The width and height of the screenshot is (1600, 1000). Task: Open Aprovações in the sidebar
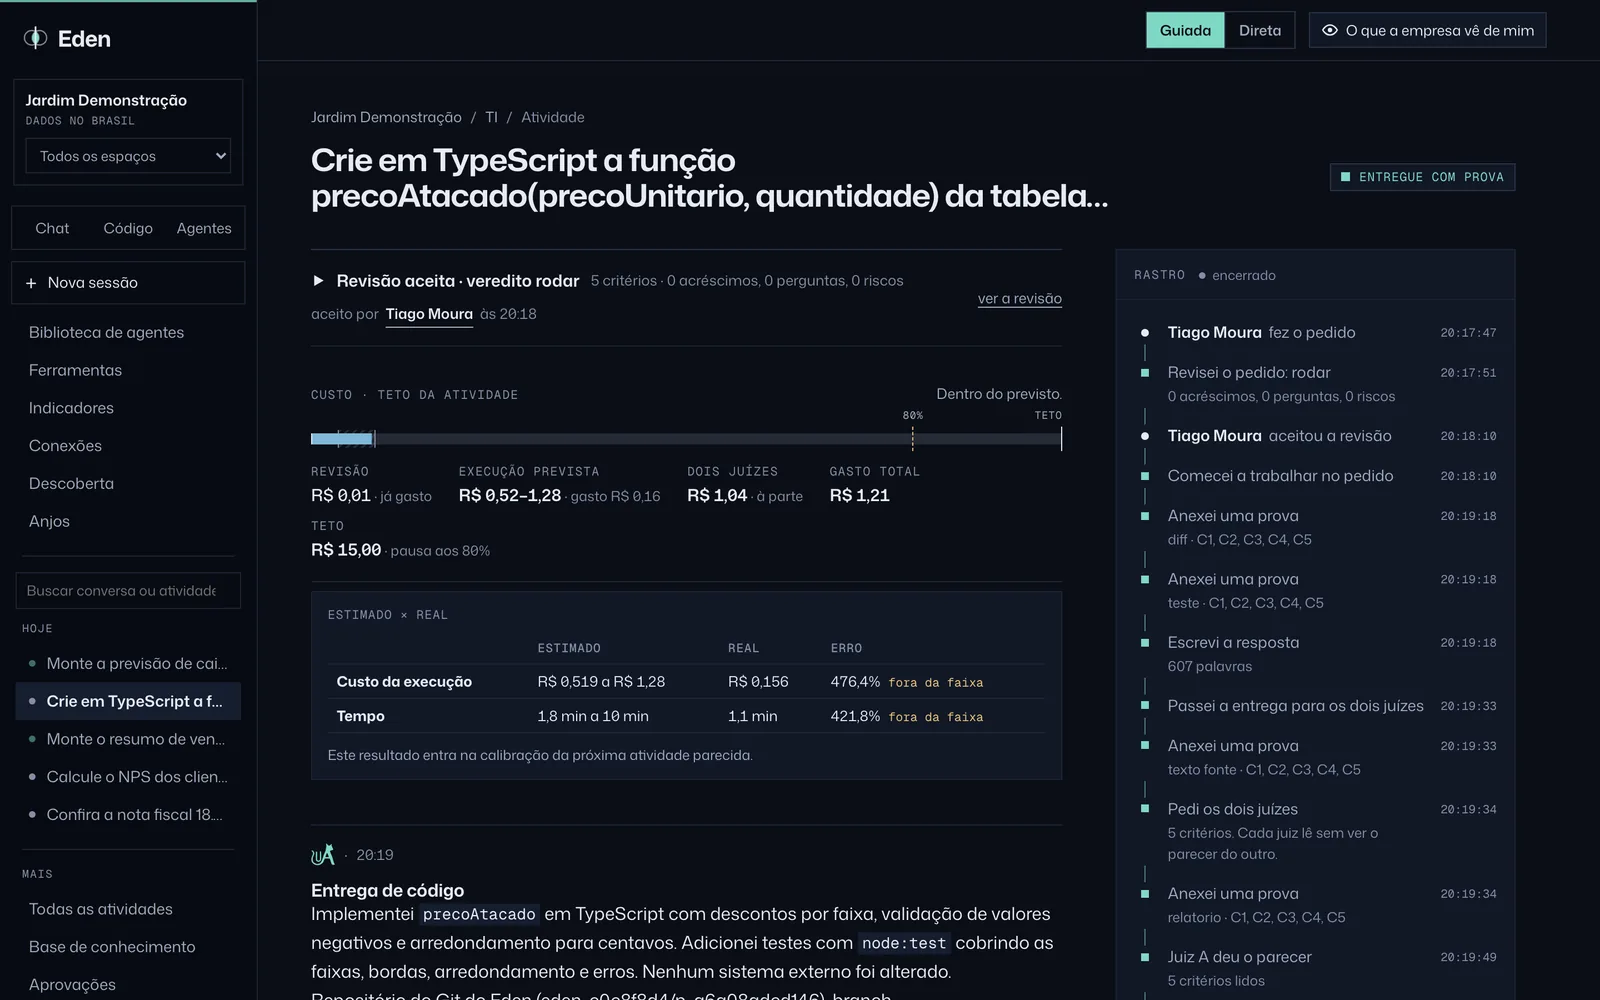pyautogui.click(x=72, y=985)
